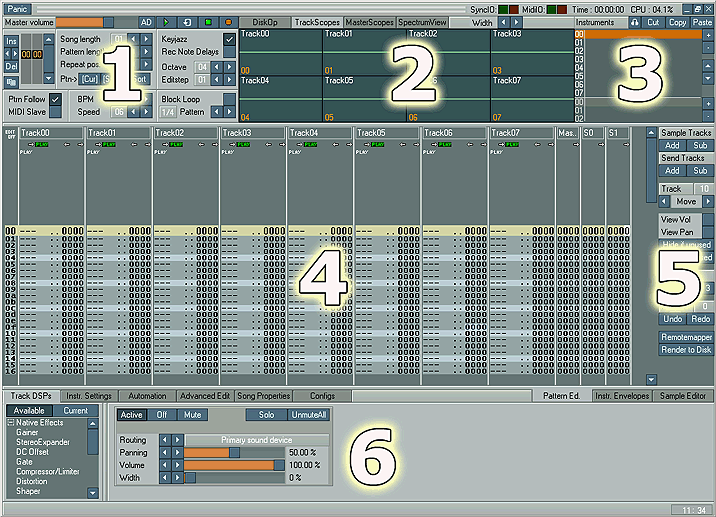The image size is (716, 517).
Task: Decrease Speed with the left arrow
Action: [133, 112]
